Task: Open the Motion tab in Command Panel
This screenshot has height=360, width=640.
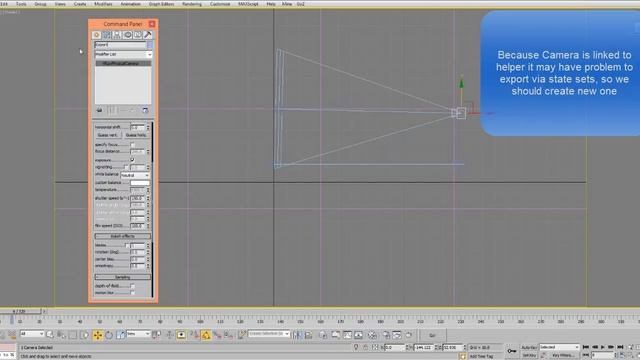Action: pos(127,35)
